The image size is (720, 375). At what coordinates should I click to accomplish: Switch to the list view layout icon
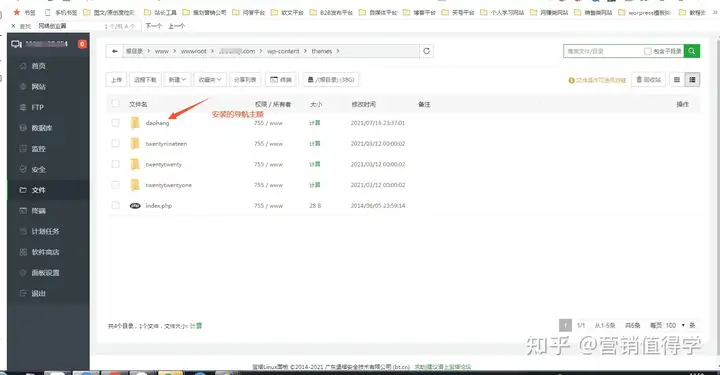(x=677, y=80)
